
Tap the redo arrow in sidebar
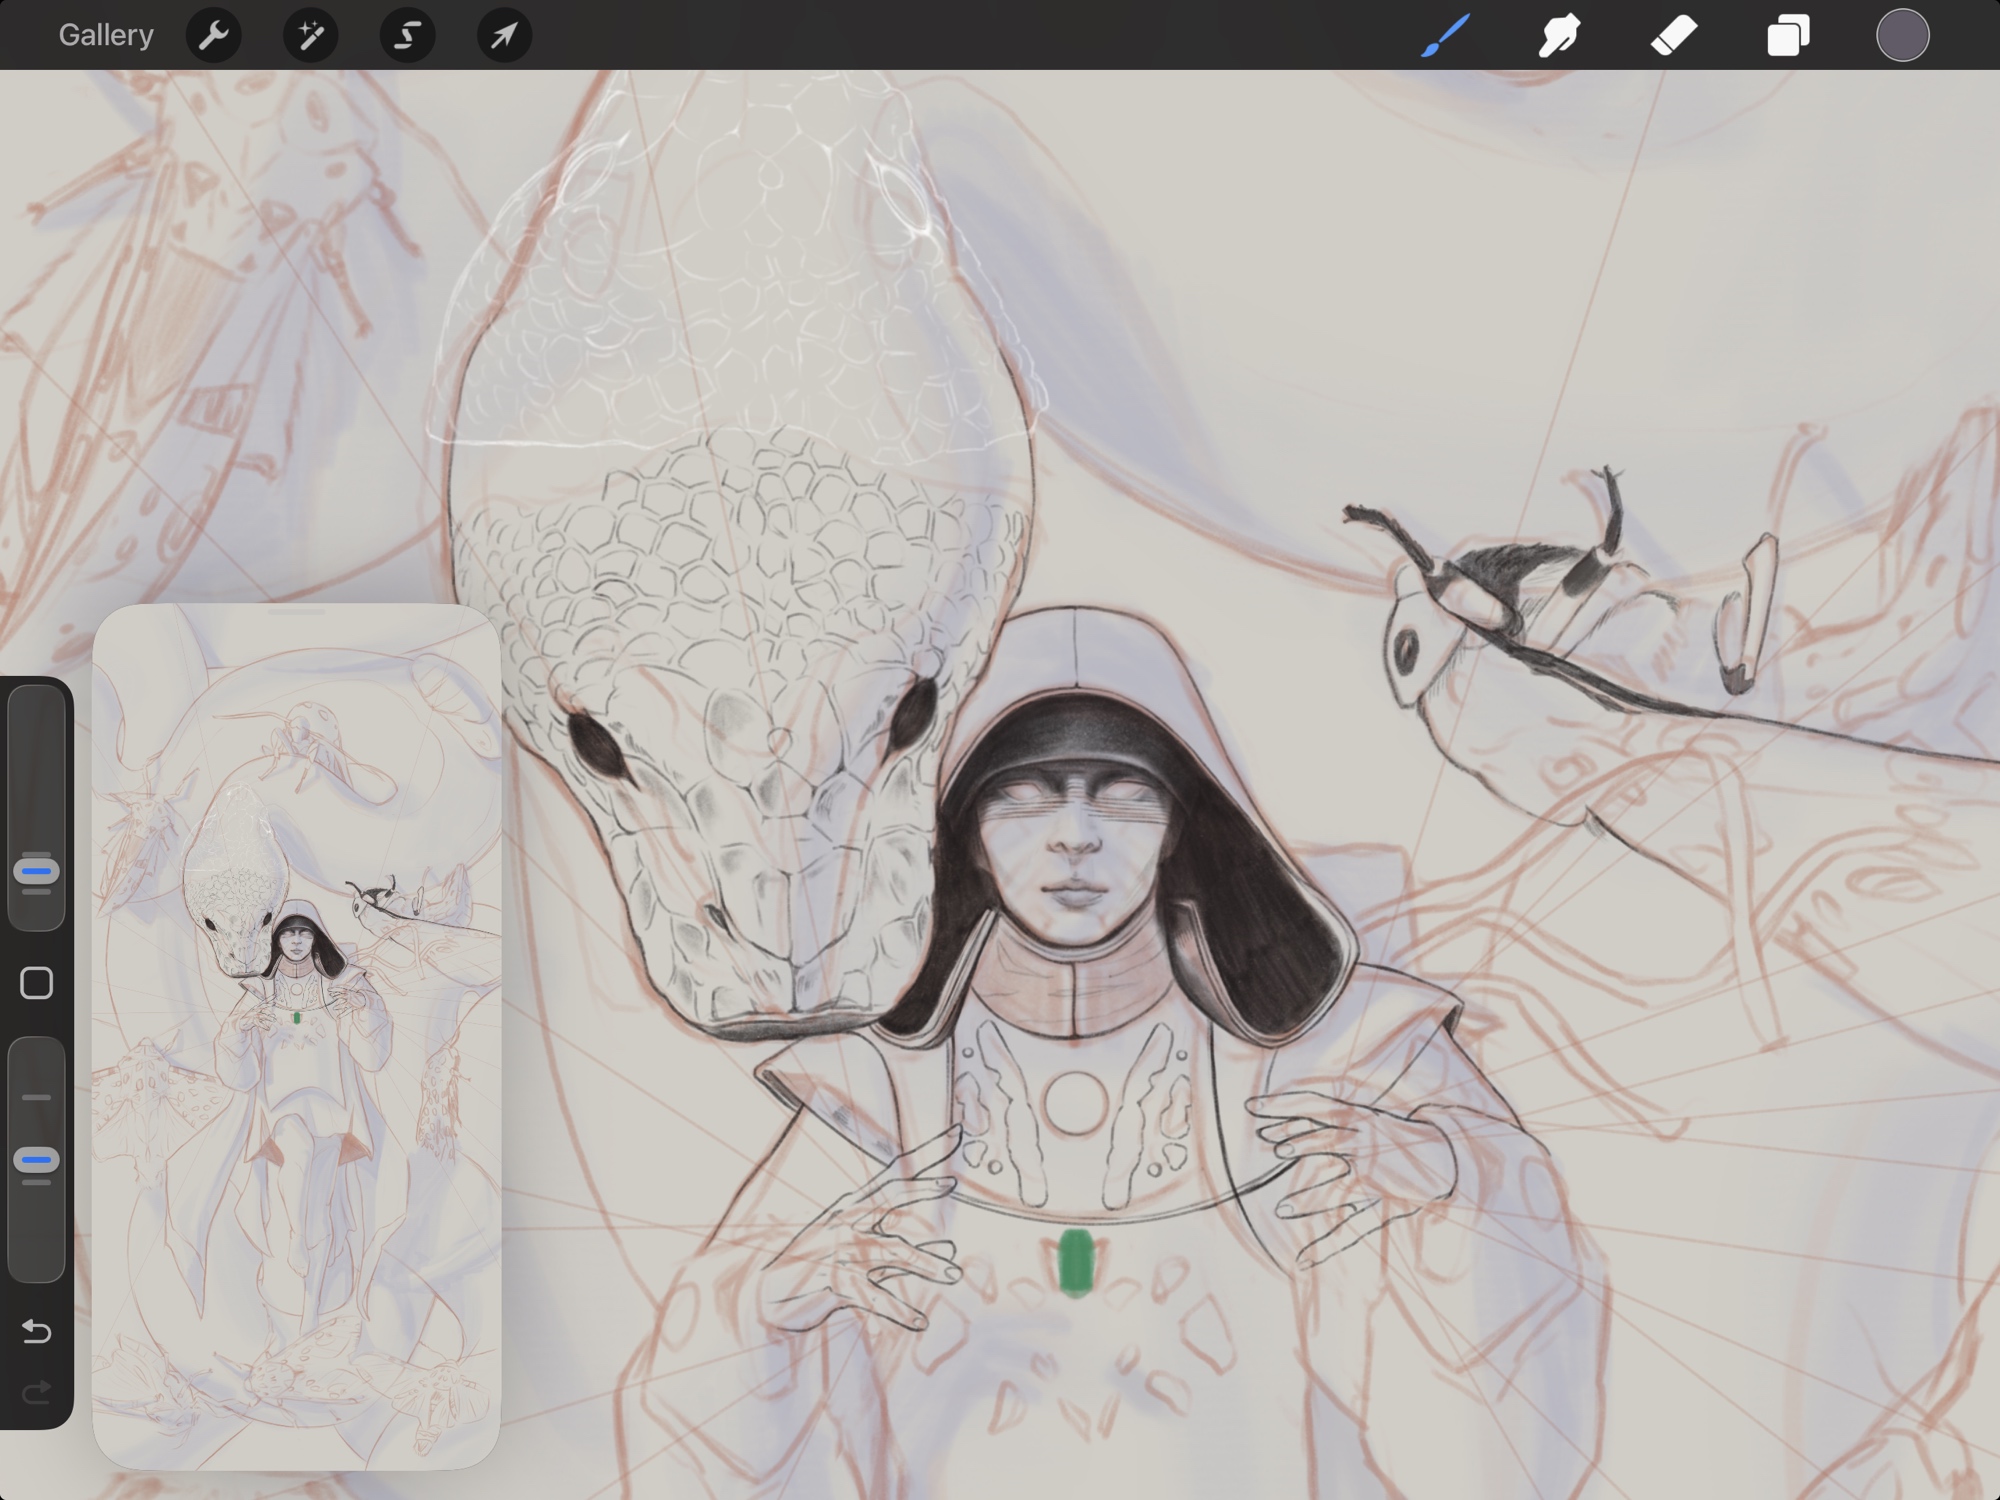tap(37, 1392)
